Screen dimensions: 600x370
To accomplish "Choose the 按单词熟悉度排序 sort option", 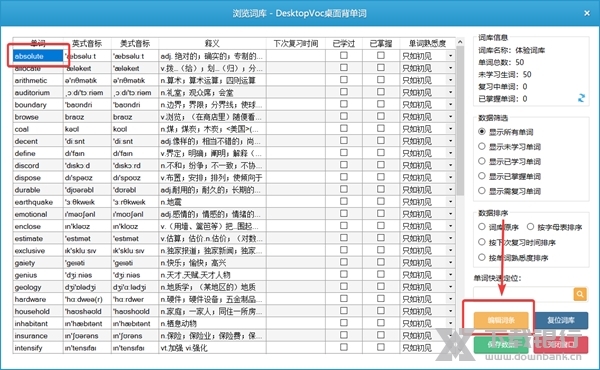I will coord(482,258).
